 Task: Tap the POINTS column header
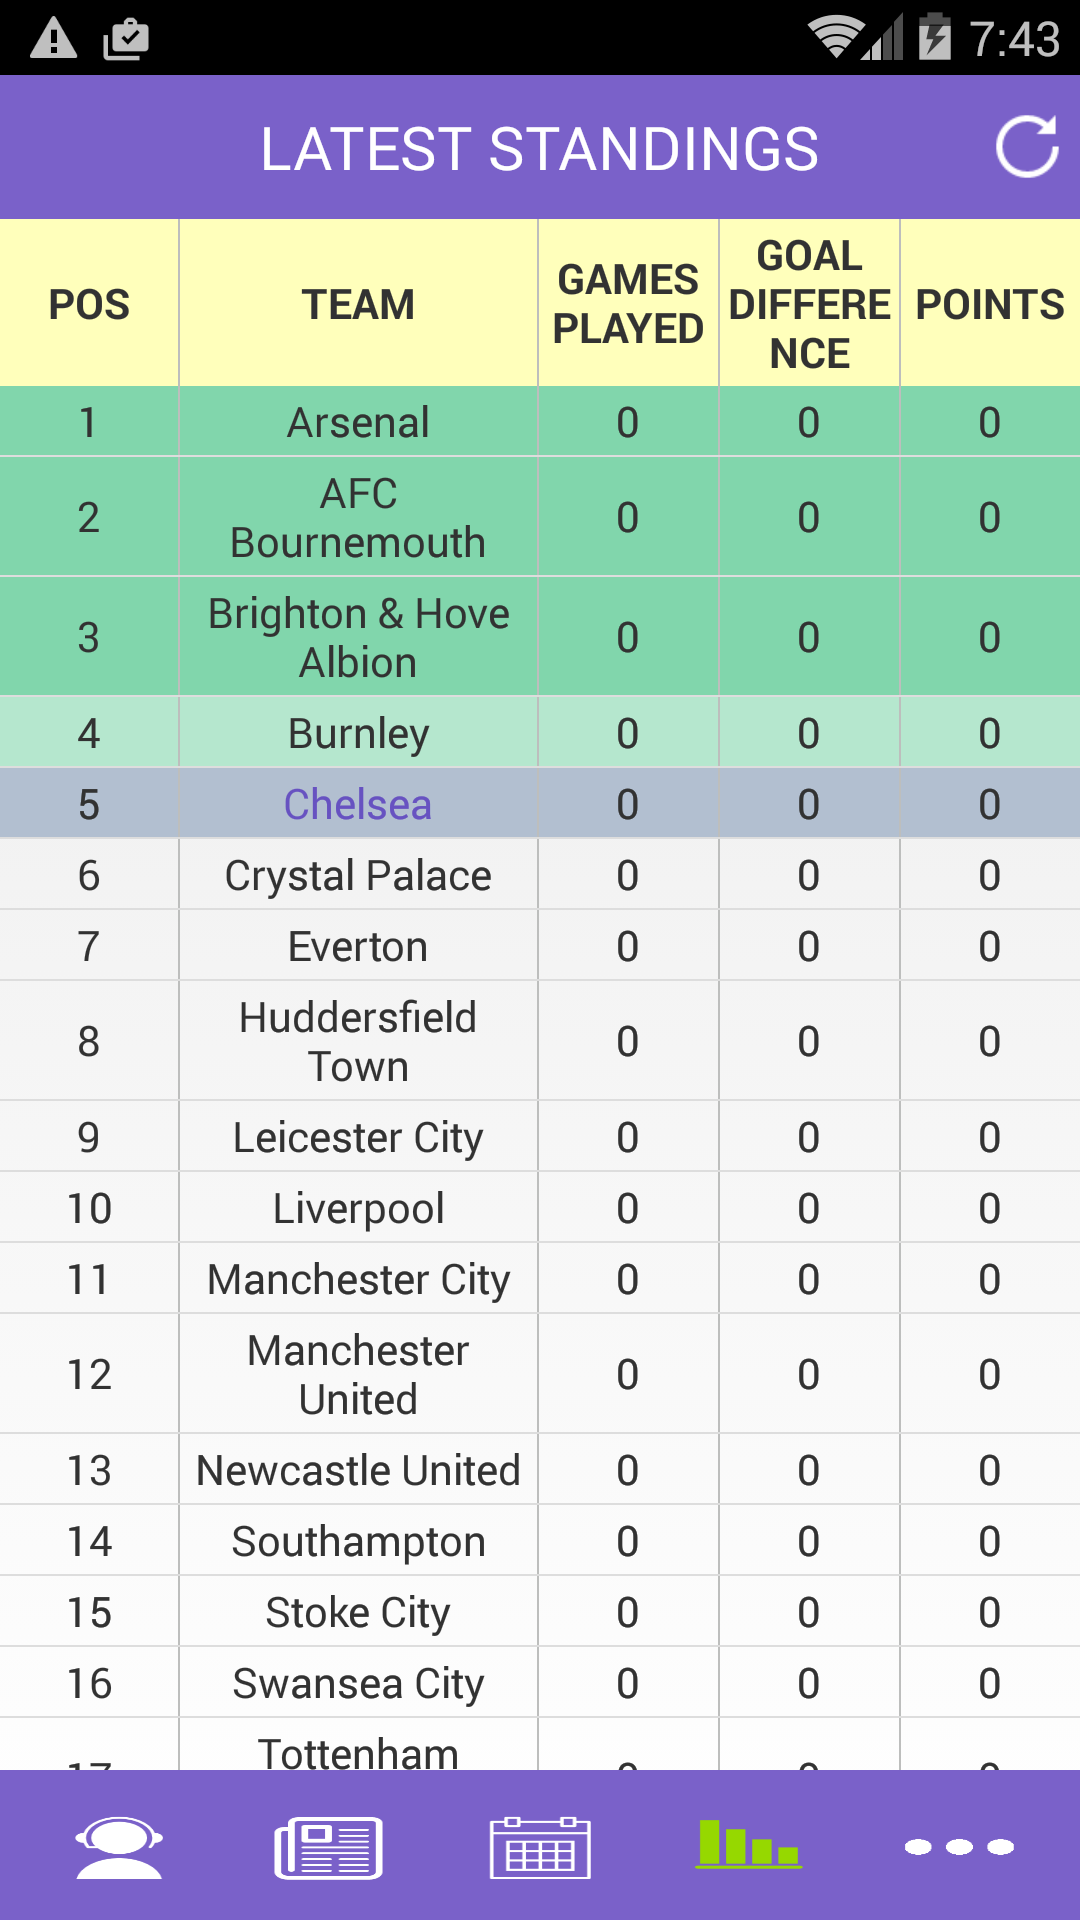pyautogui.click(x=990, y=304)
